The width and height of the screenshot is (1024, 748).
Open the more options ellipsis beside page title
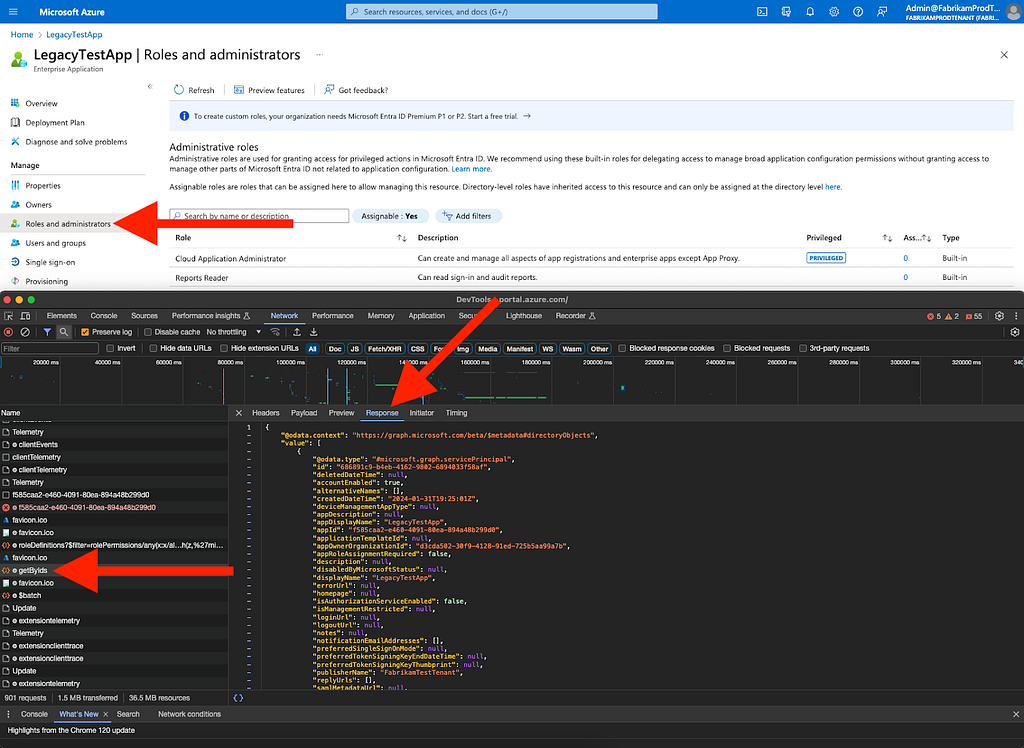pos(319,55)
